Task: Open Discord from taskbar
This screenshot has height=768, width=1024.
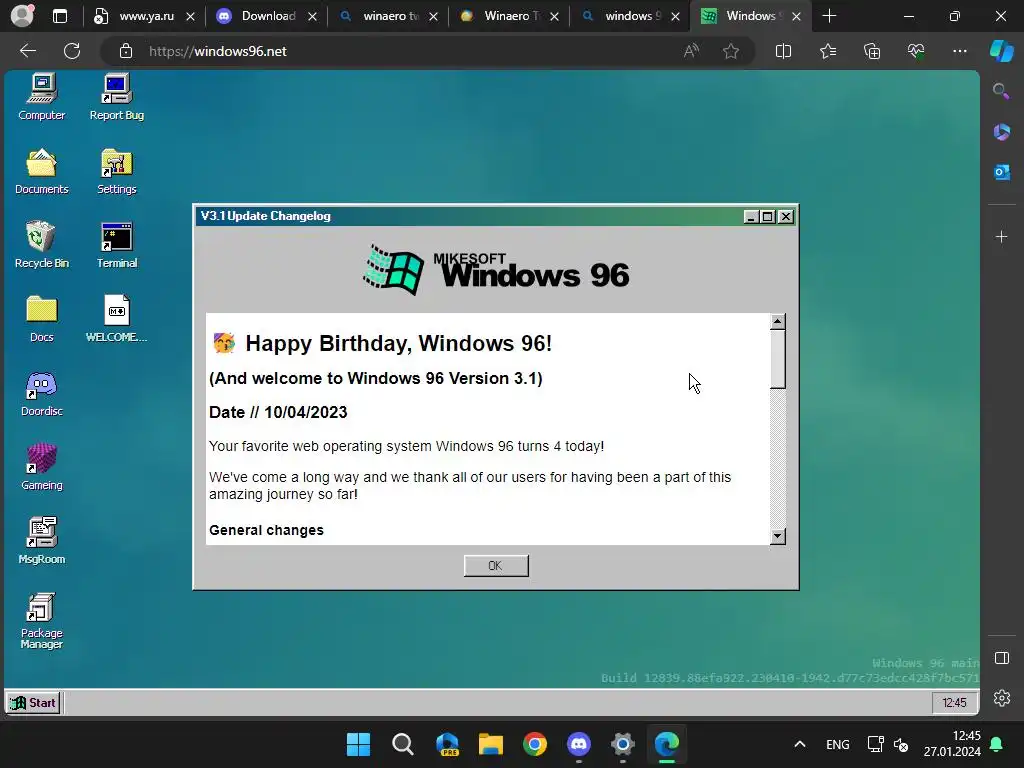Action: pyautogui.click(x=579, y=744)
